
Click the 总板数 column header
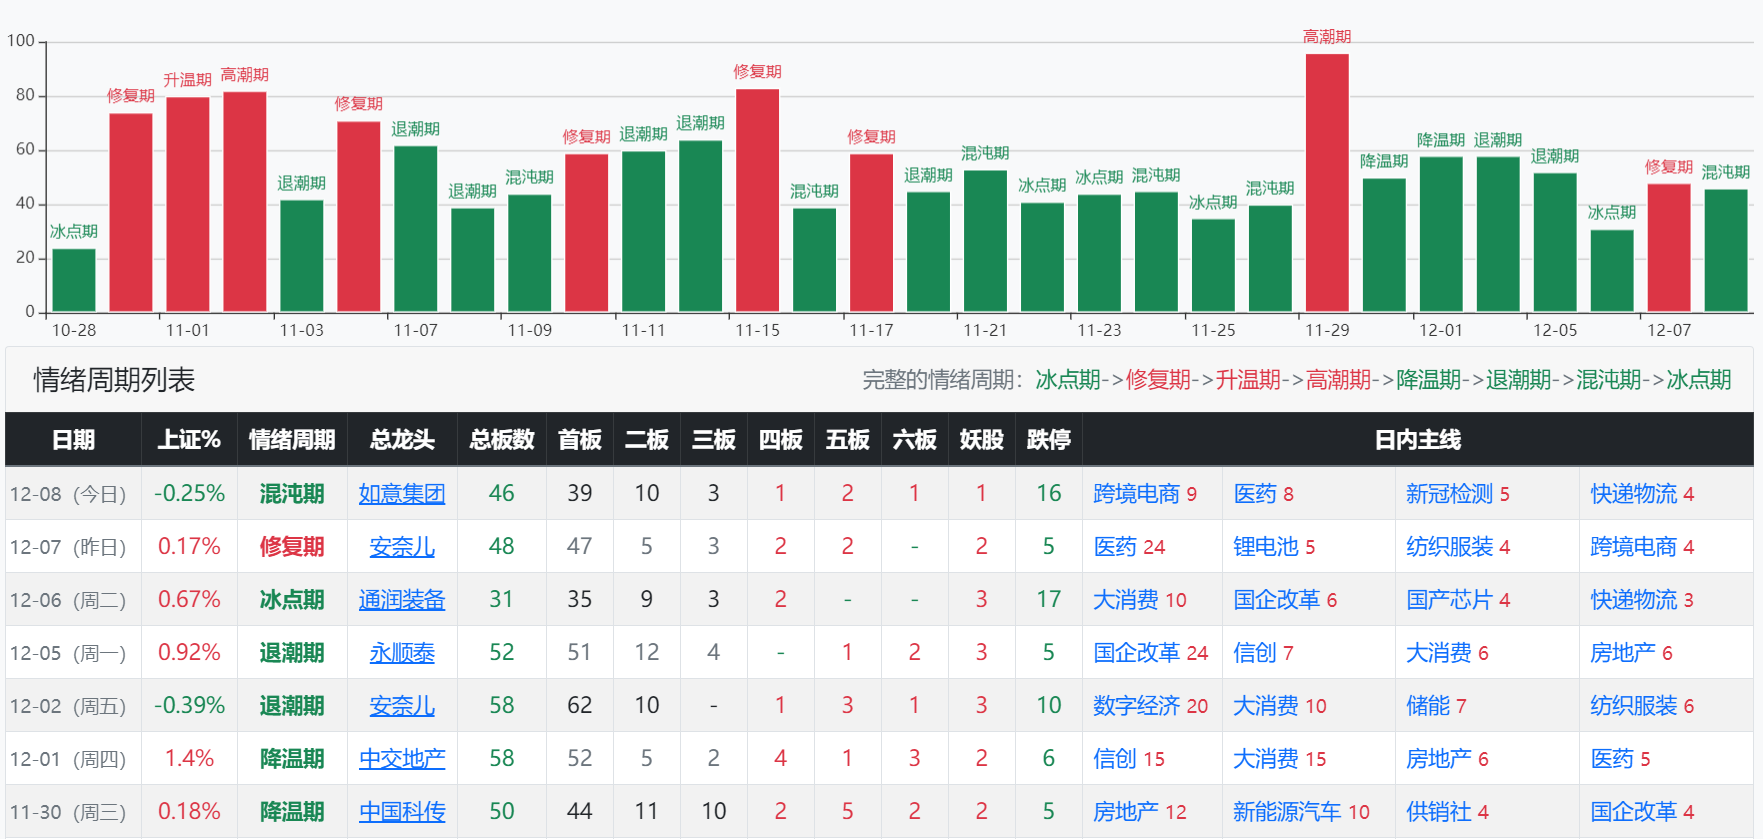(x=502, y=440)
